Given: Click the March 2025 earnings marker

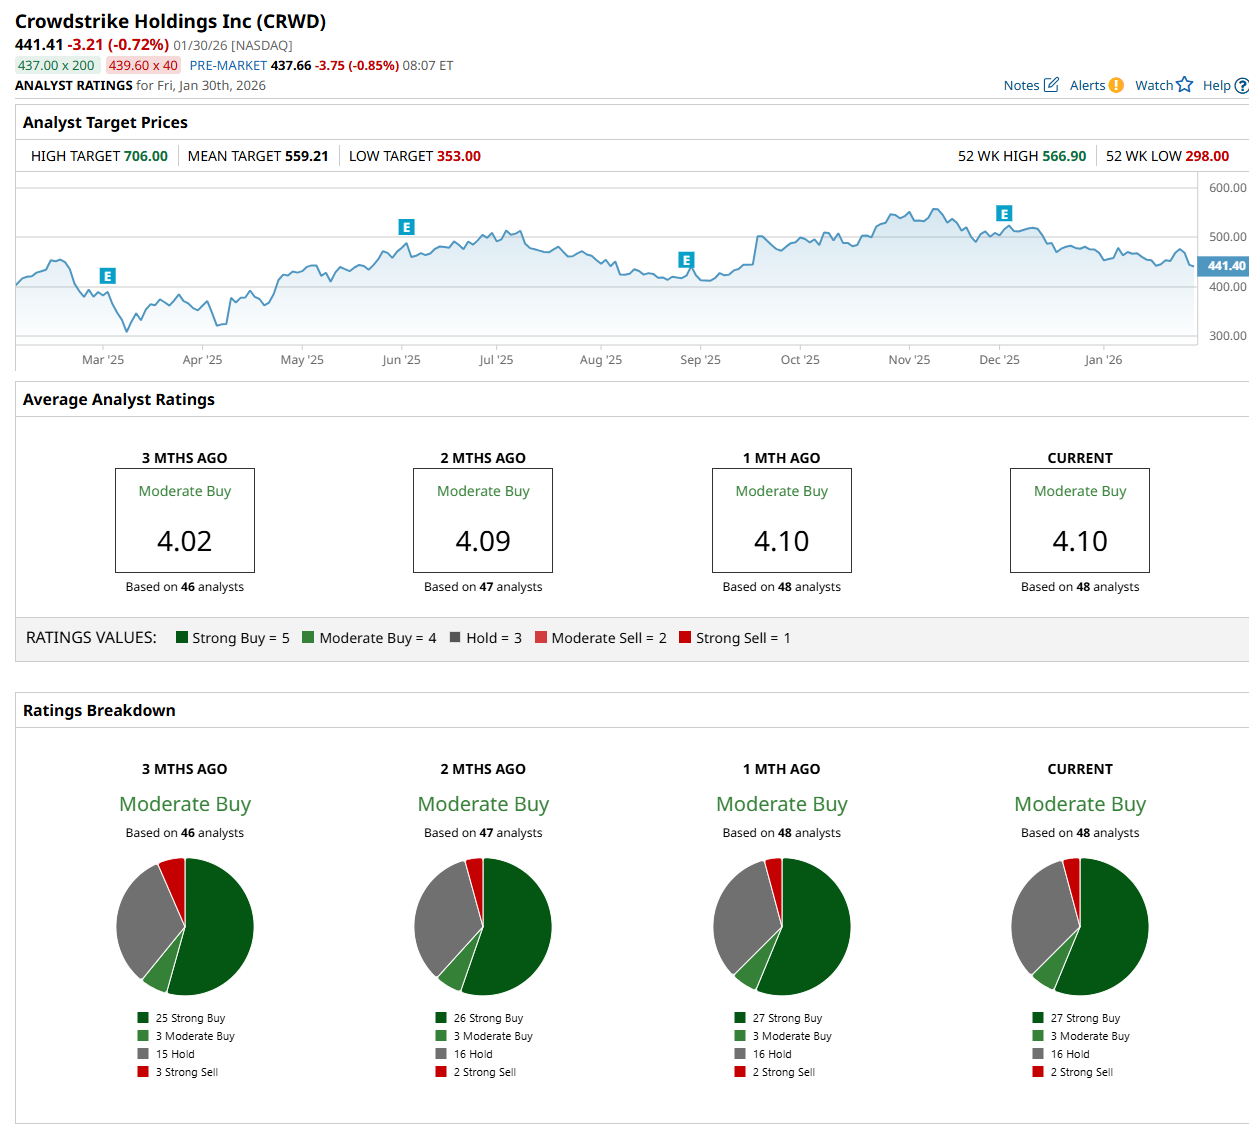Looking at the screenshot, I should click(x=107, y=276).
